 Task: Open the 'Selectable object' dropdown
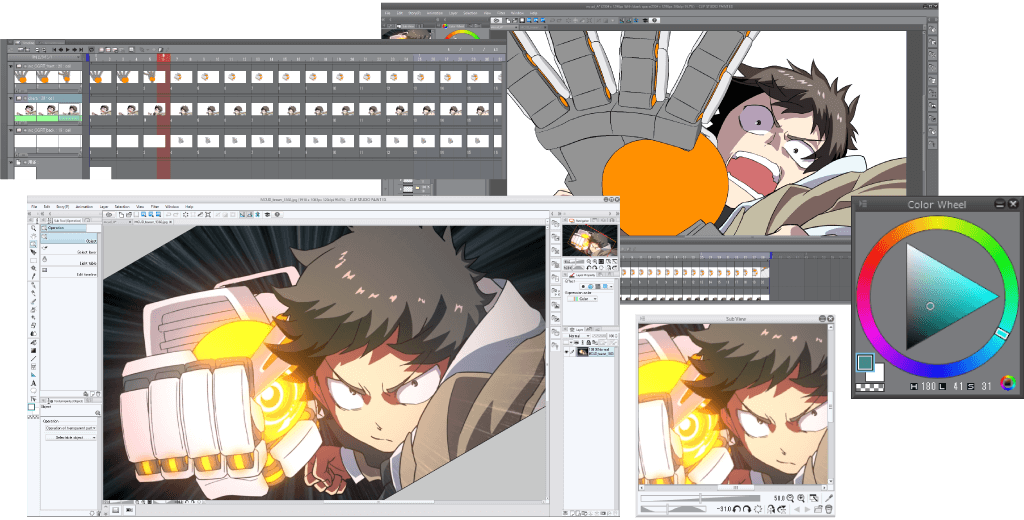[68, 439]
